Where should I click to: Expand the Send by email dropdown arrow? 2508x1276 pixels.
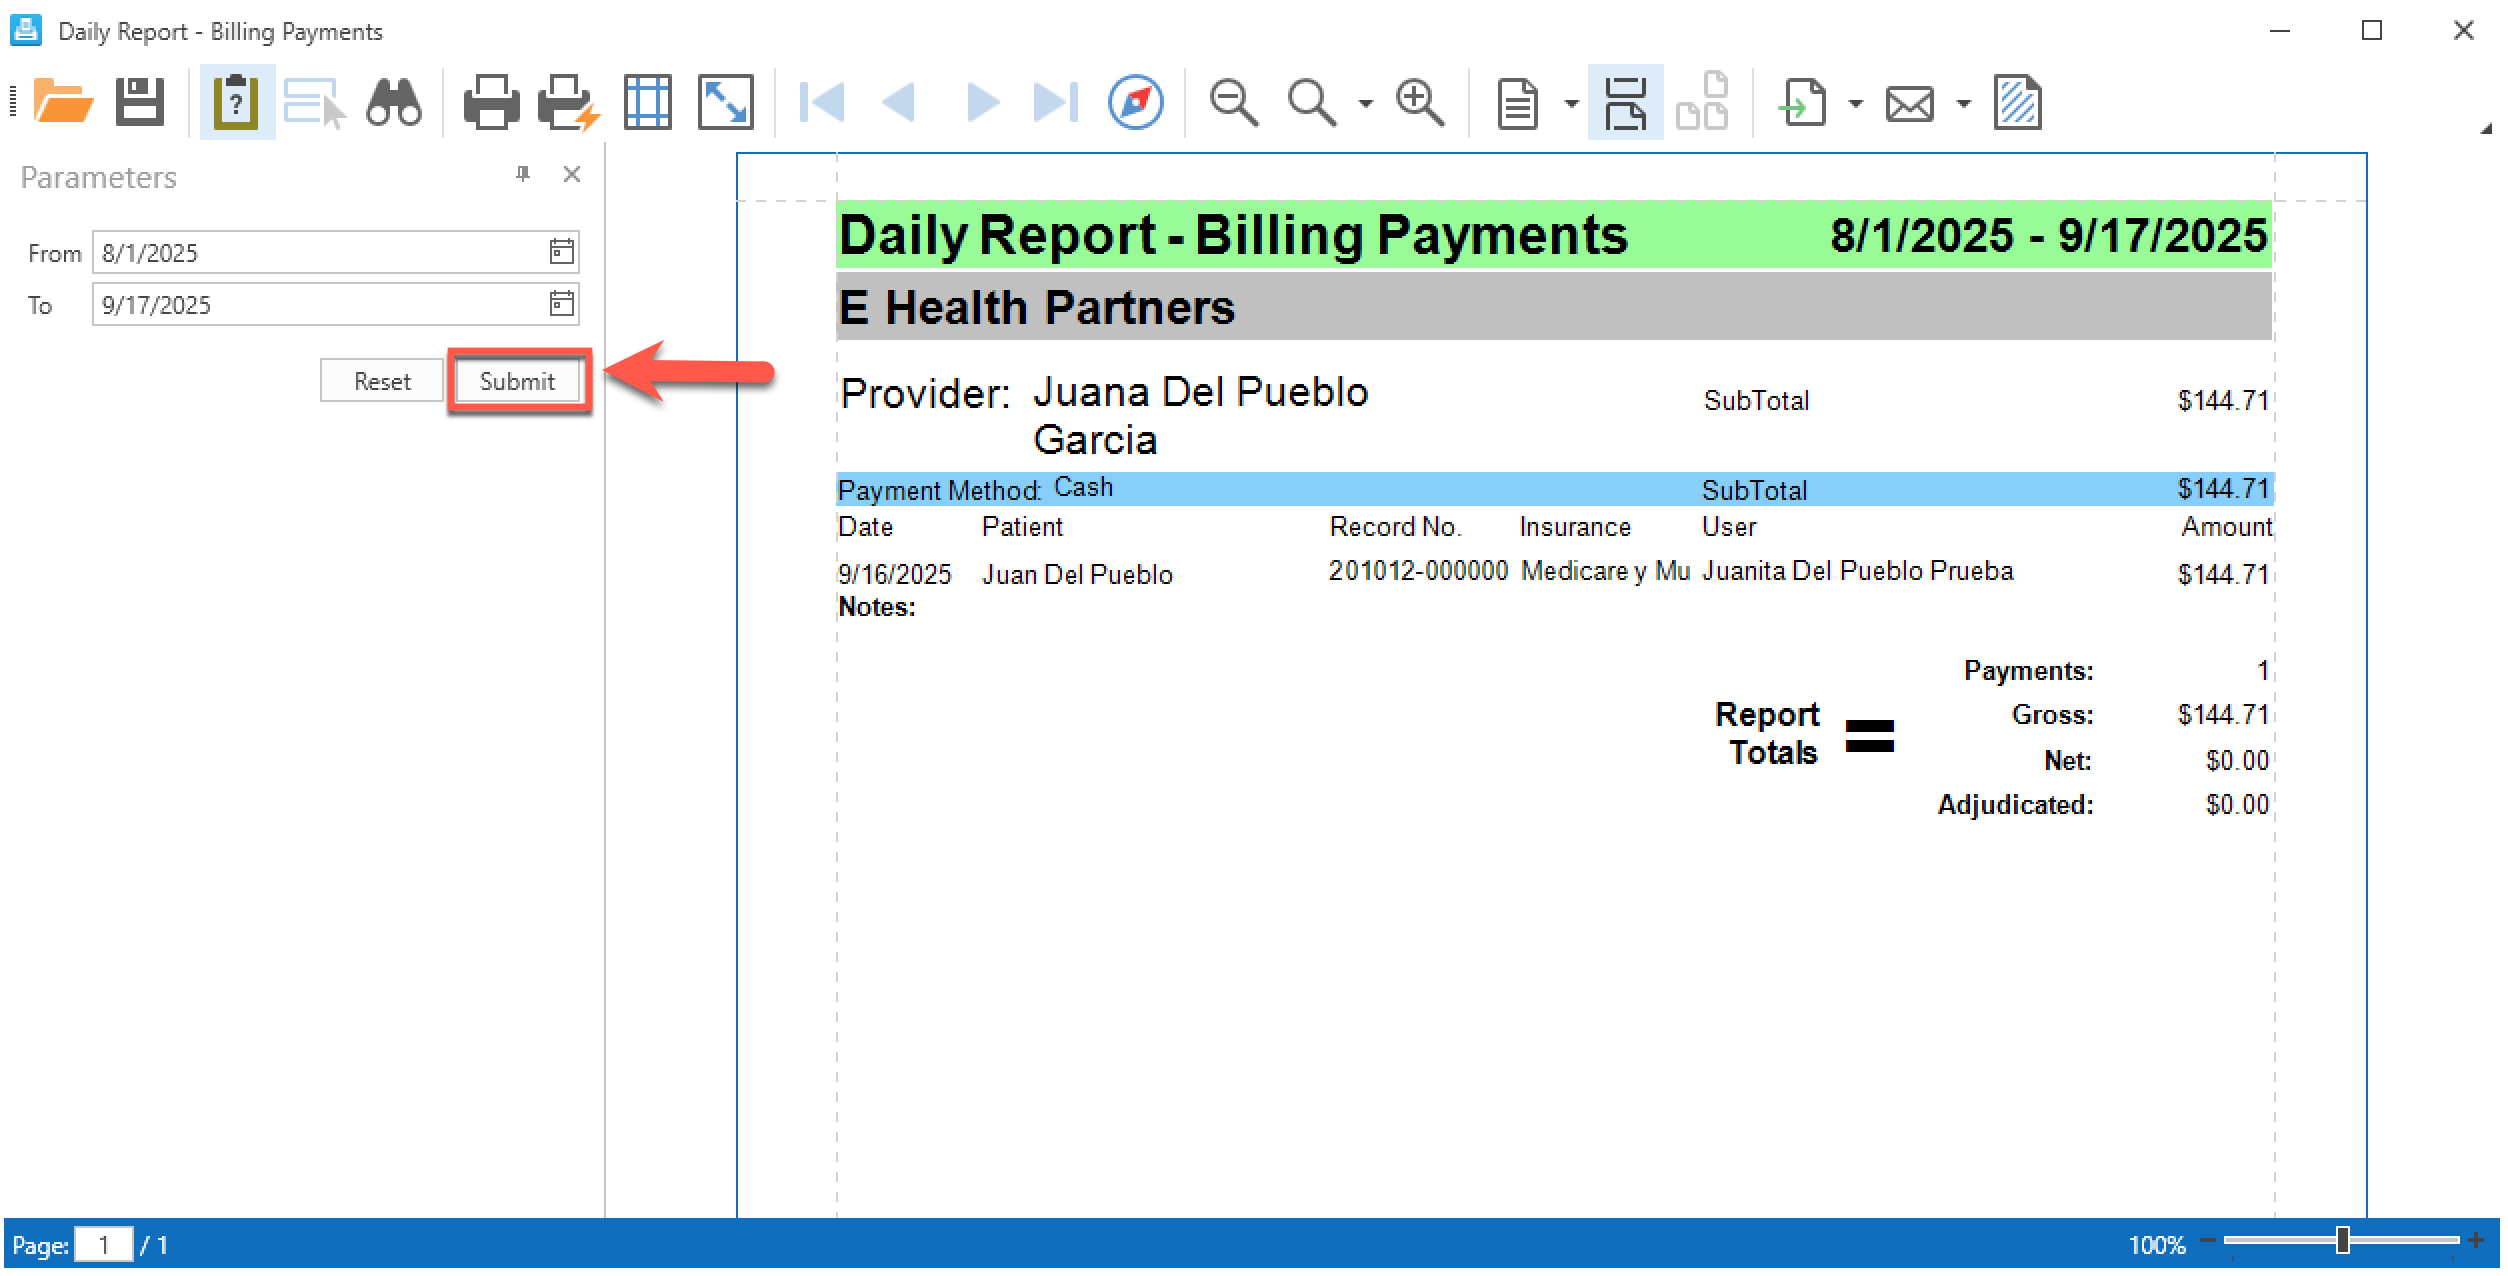point(1963,103)
